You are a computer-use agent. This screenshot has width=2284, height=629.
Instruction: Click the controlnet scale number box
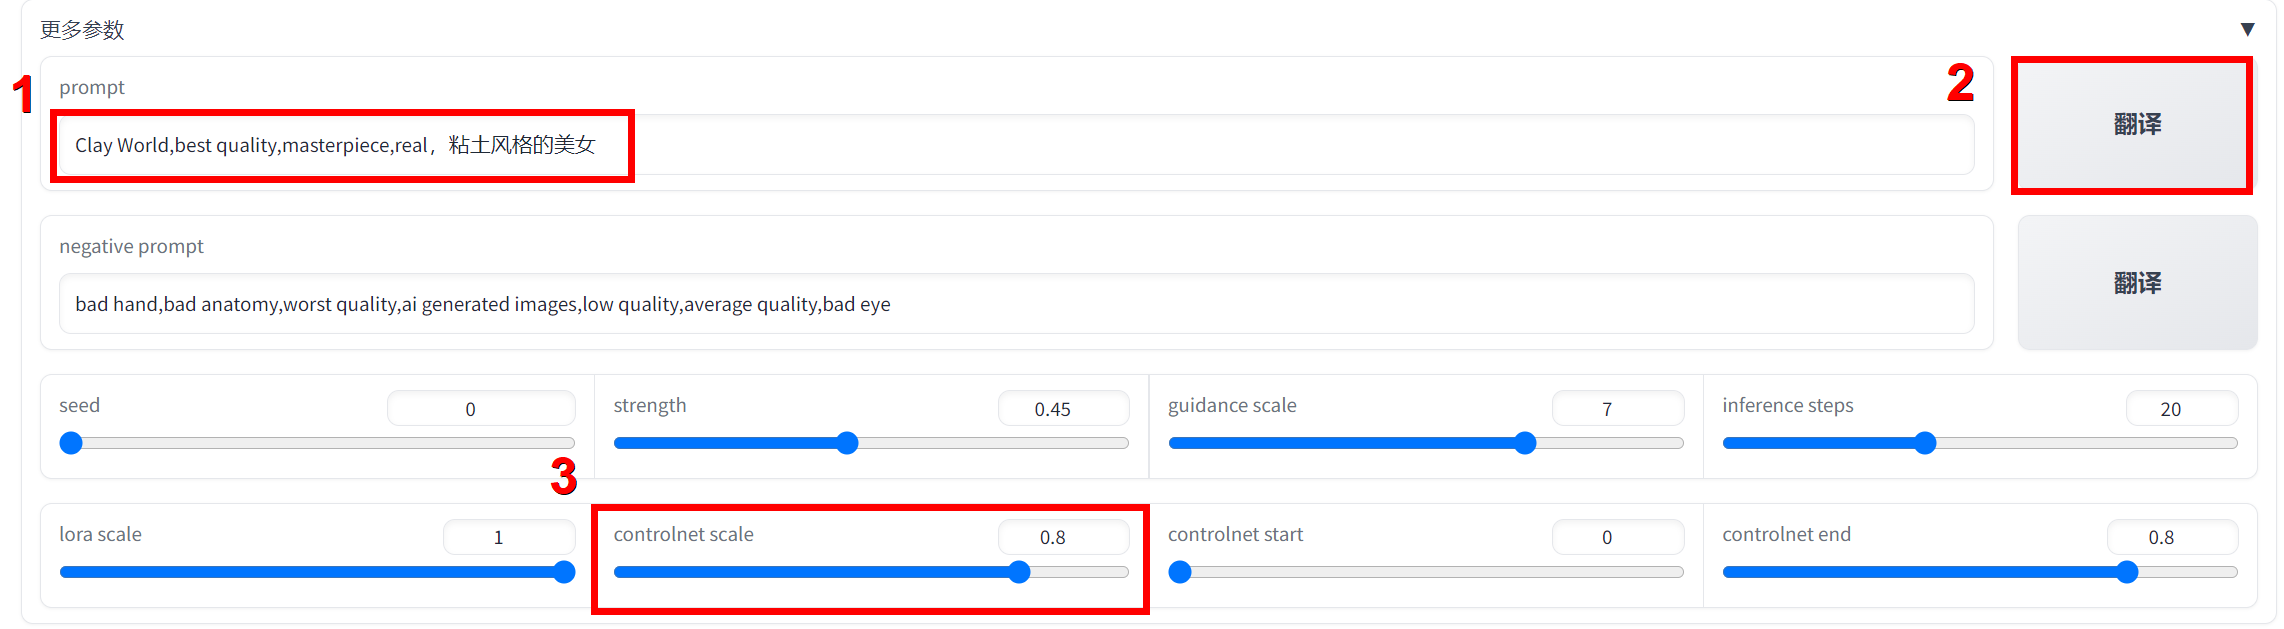click(1062, 537)
